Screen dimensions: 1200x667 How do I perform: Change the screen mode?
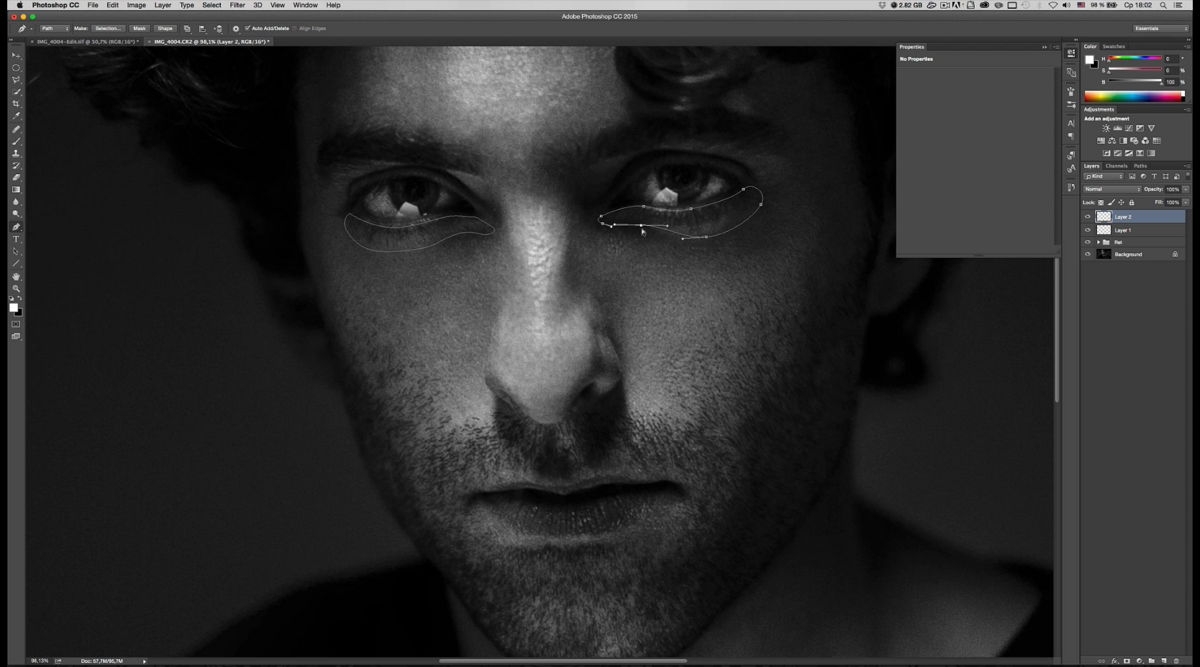[16, 336]
